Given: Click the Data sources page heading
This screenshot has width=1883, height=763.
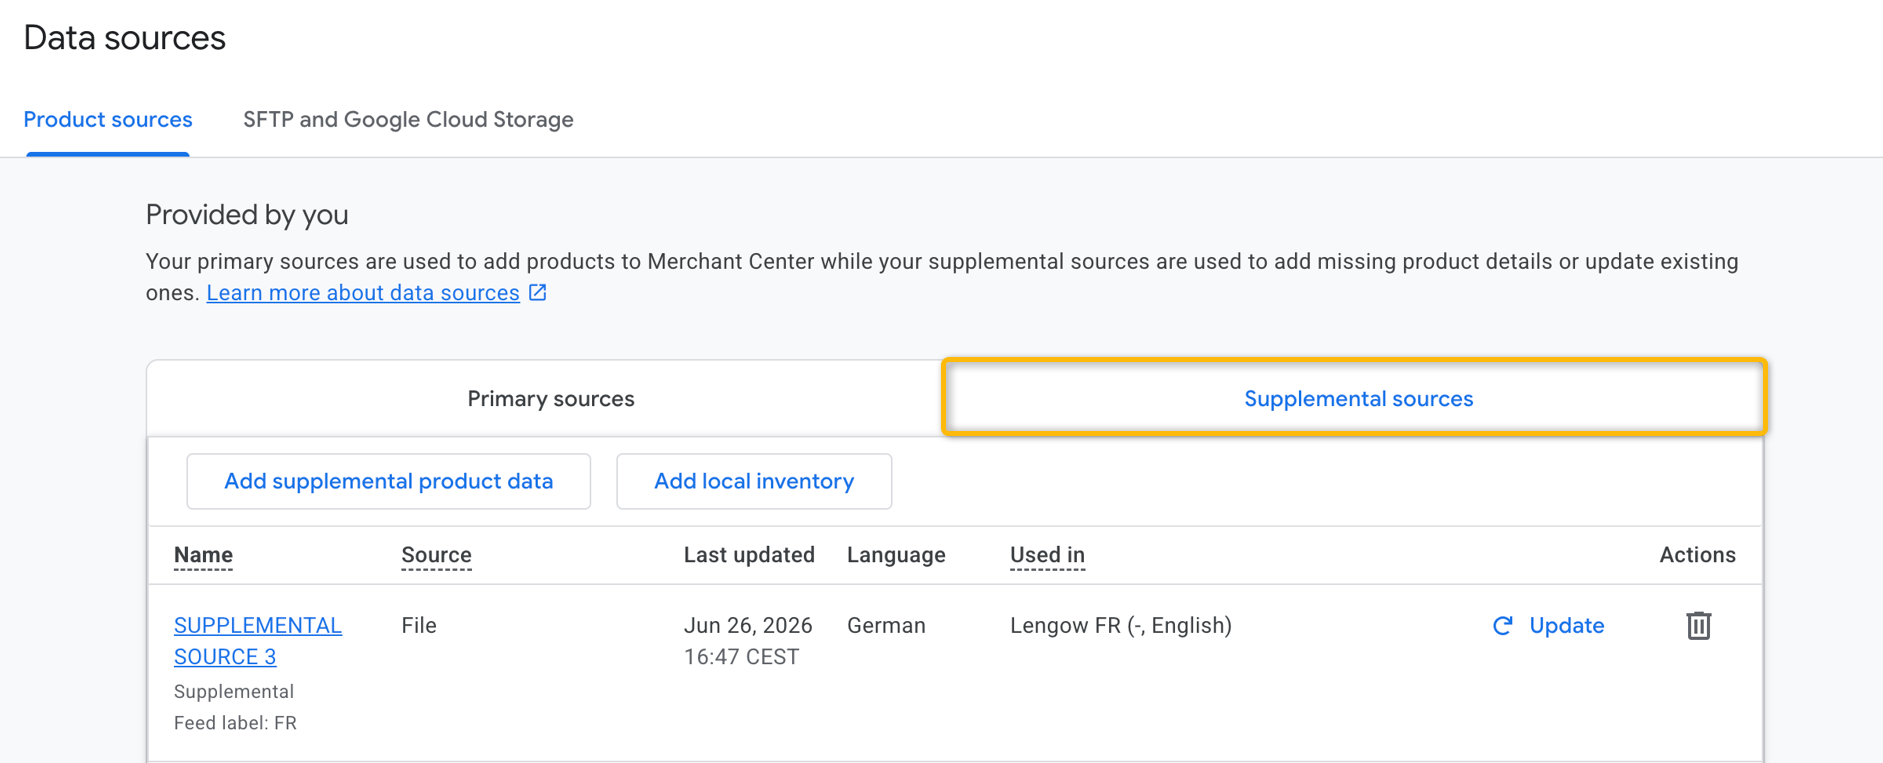Looking at the screenshot, I should point(125,38).
